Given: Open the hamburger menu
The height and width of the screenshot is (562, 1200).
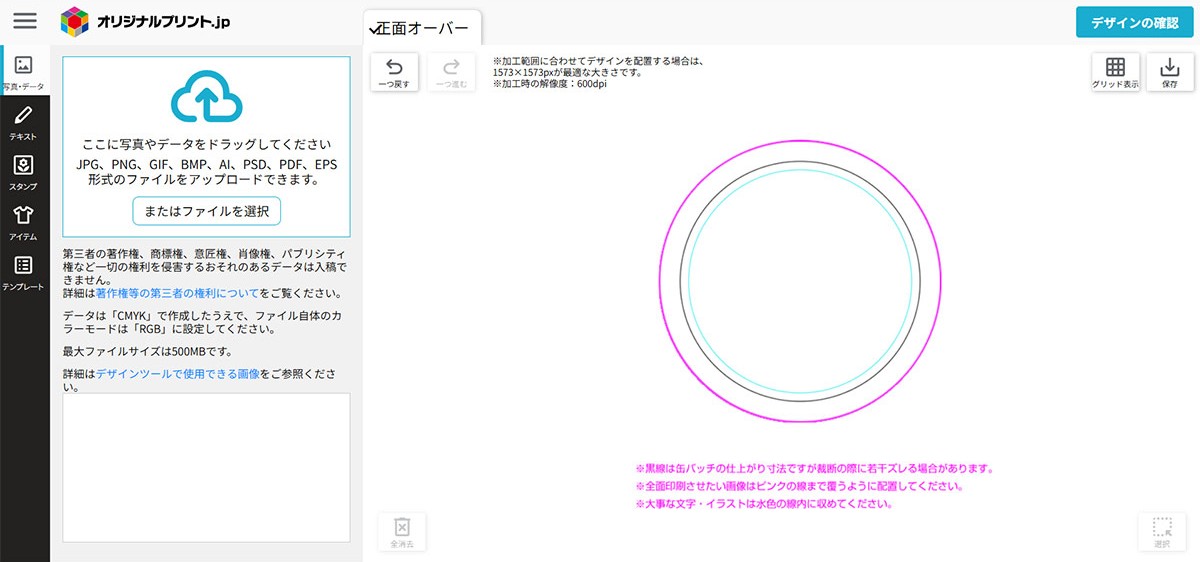Looking at the screenshot, I should (x=25, y=21).
